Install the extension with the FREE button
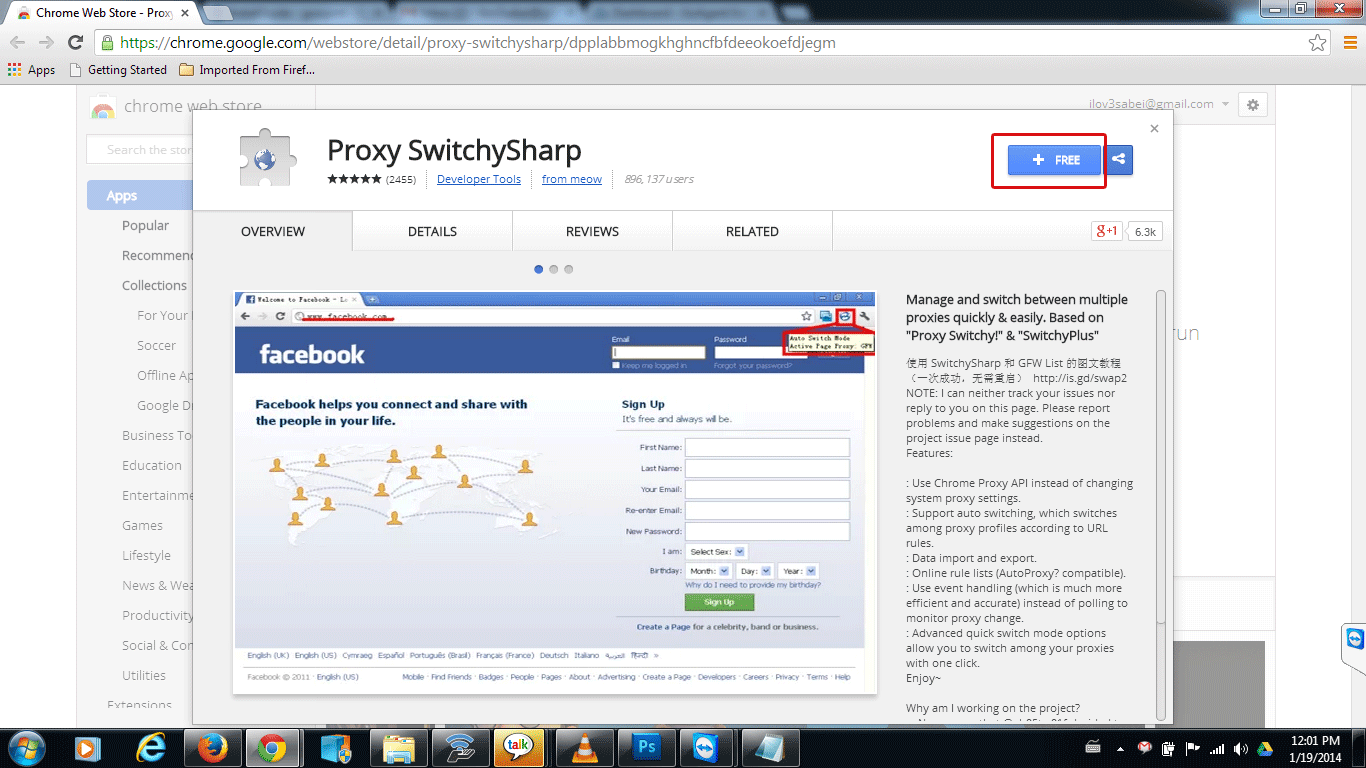 (1054, 160)
